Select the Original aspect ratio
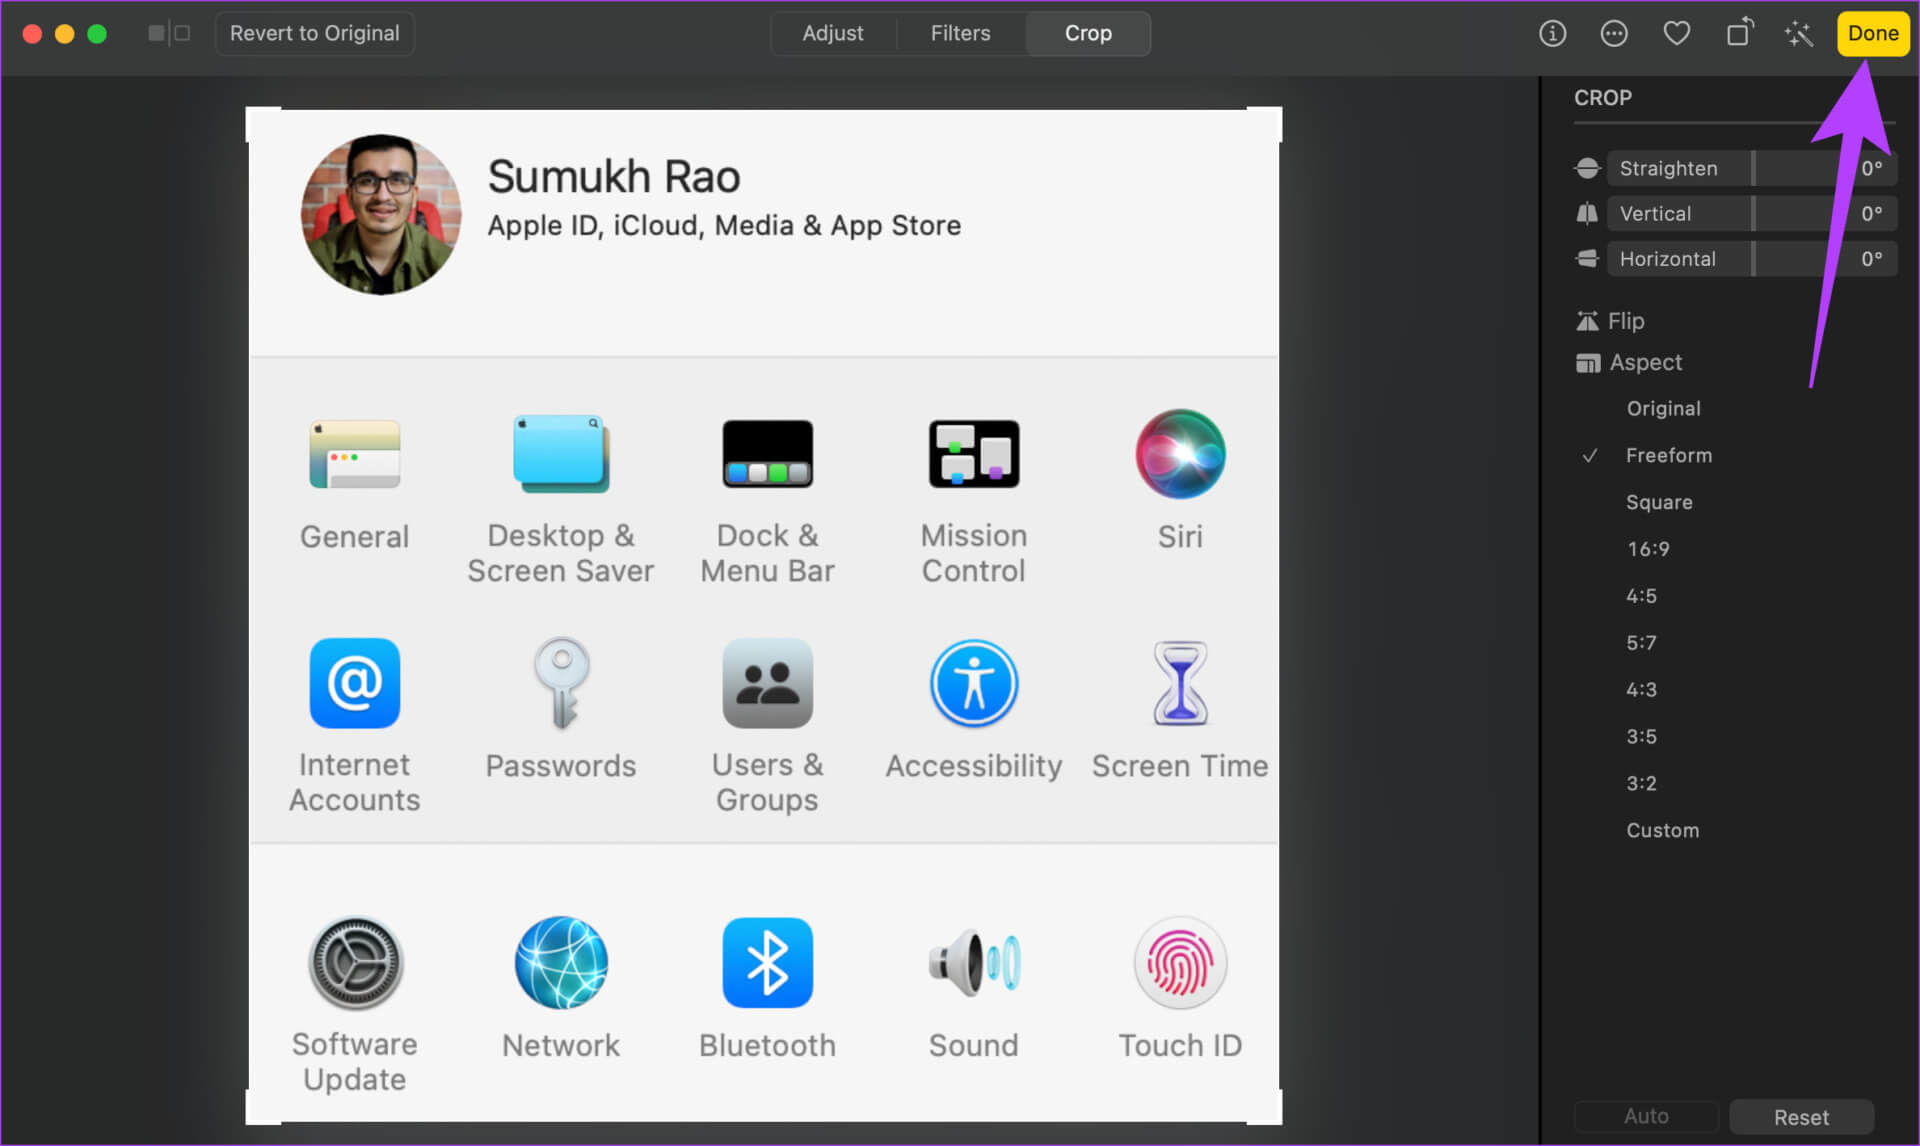The width and height of the screenshot is (1920, 1146). pyautogui.click(x=1663, y=408)
